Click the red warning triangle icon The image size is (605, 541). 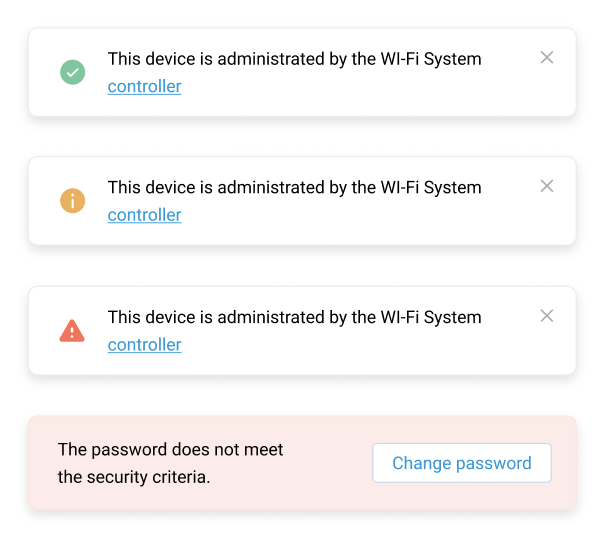click(x=72, y=331)
